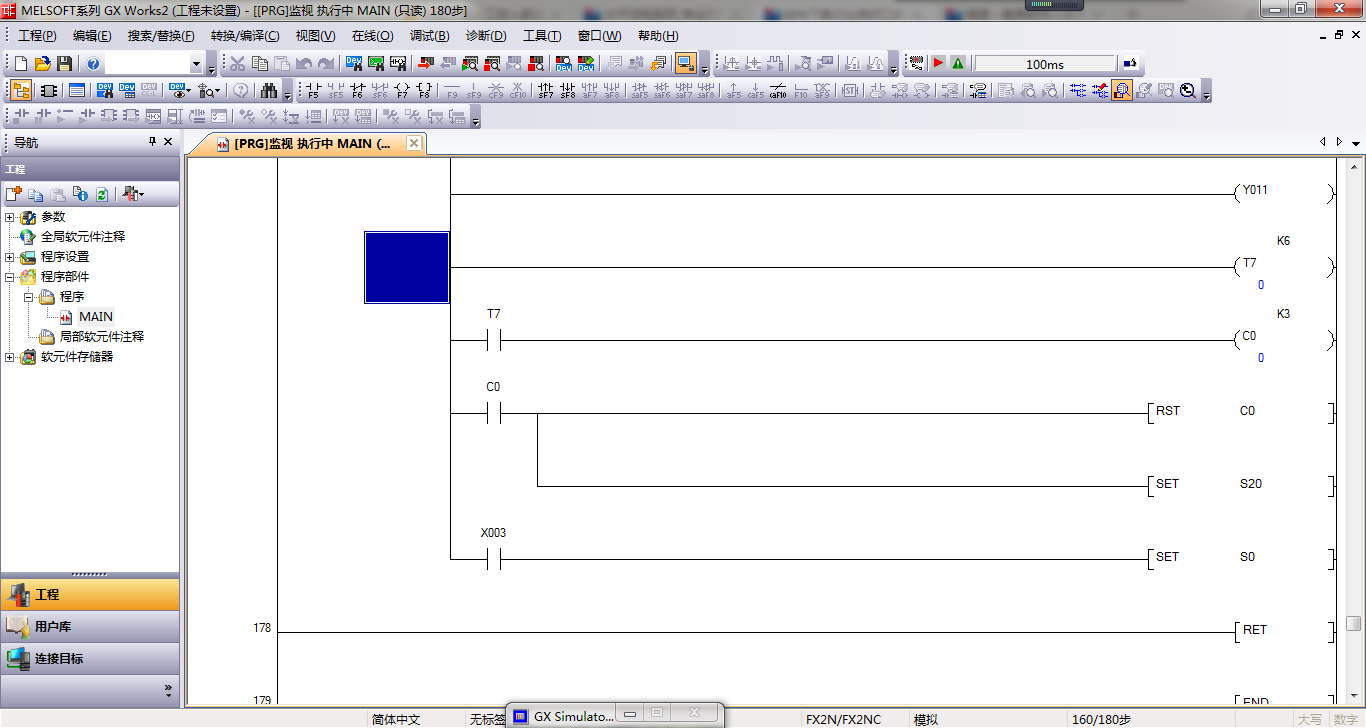1366x728 pixels.
Task: Click the red play simulation icon
Action: (x=938, y=64)
